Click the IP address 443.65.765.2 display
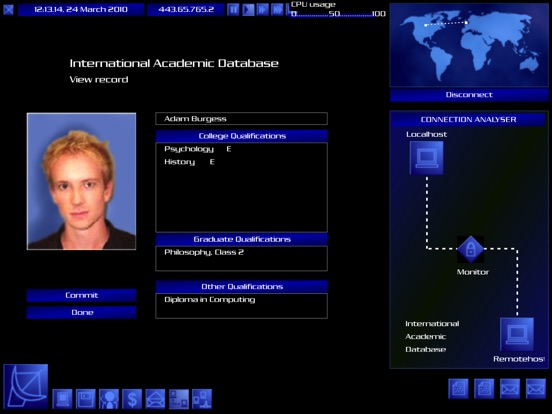The image size is (552, 414). coord(186,10)
